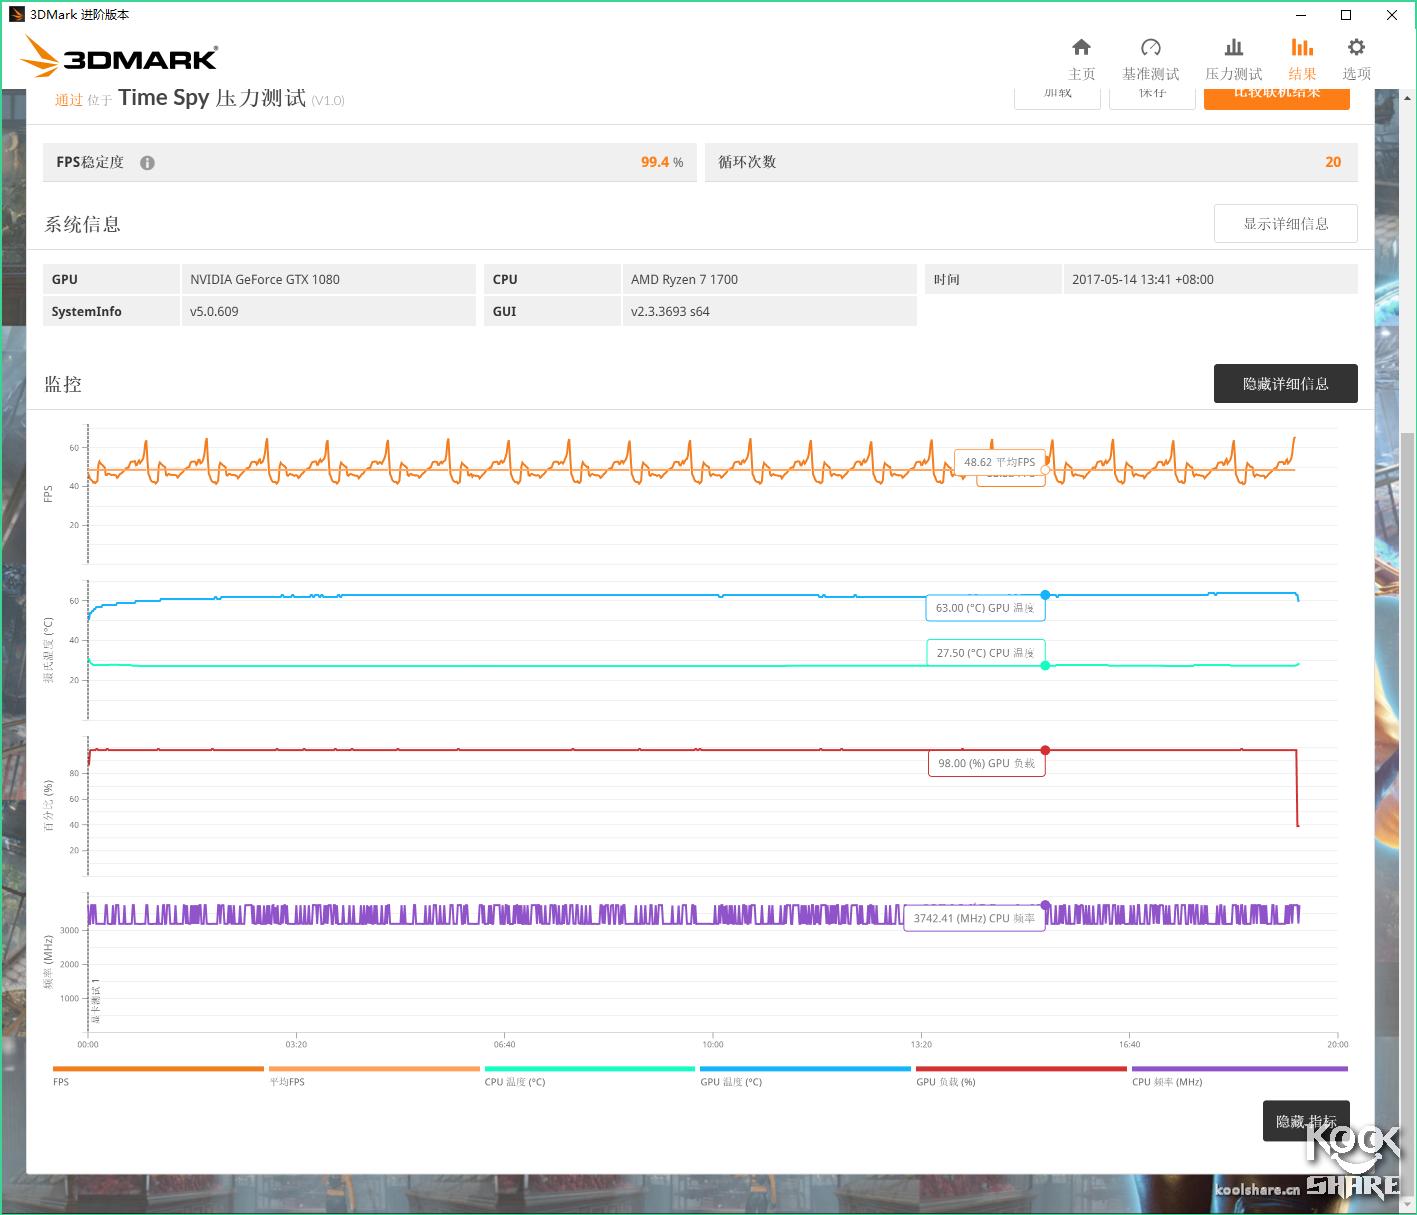Toggle the FPS graph legend entry
The image size is (1417, 1215).
tap(60, 1081)
